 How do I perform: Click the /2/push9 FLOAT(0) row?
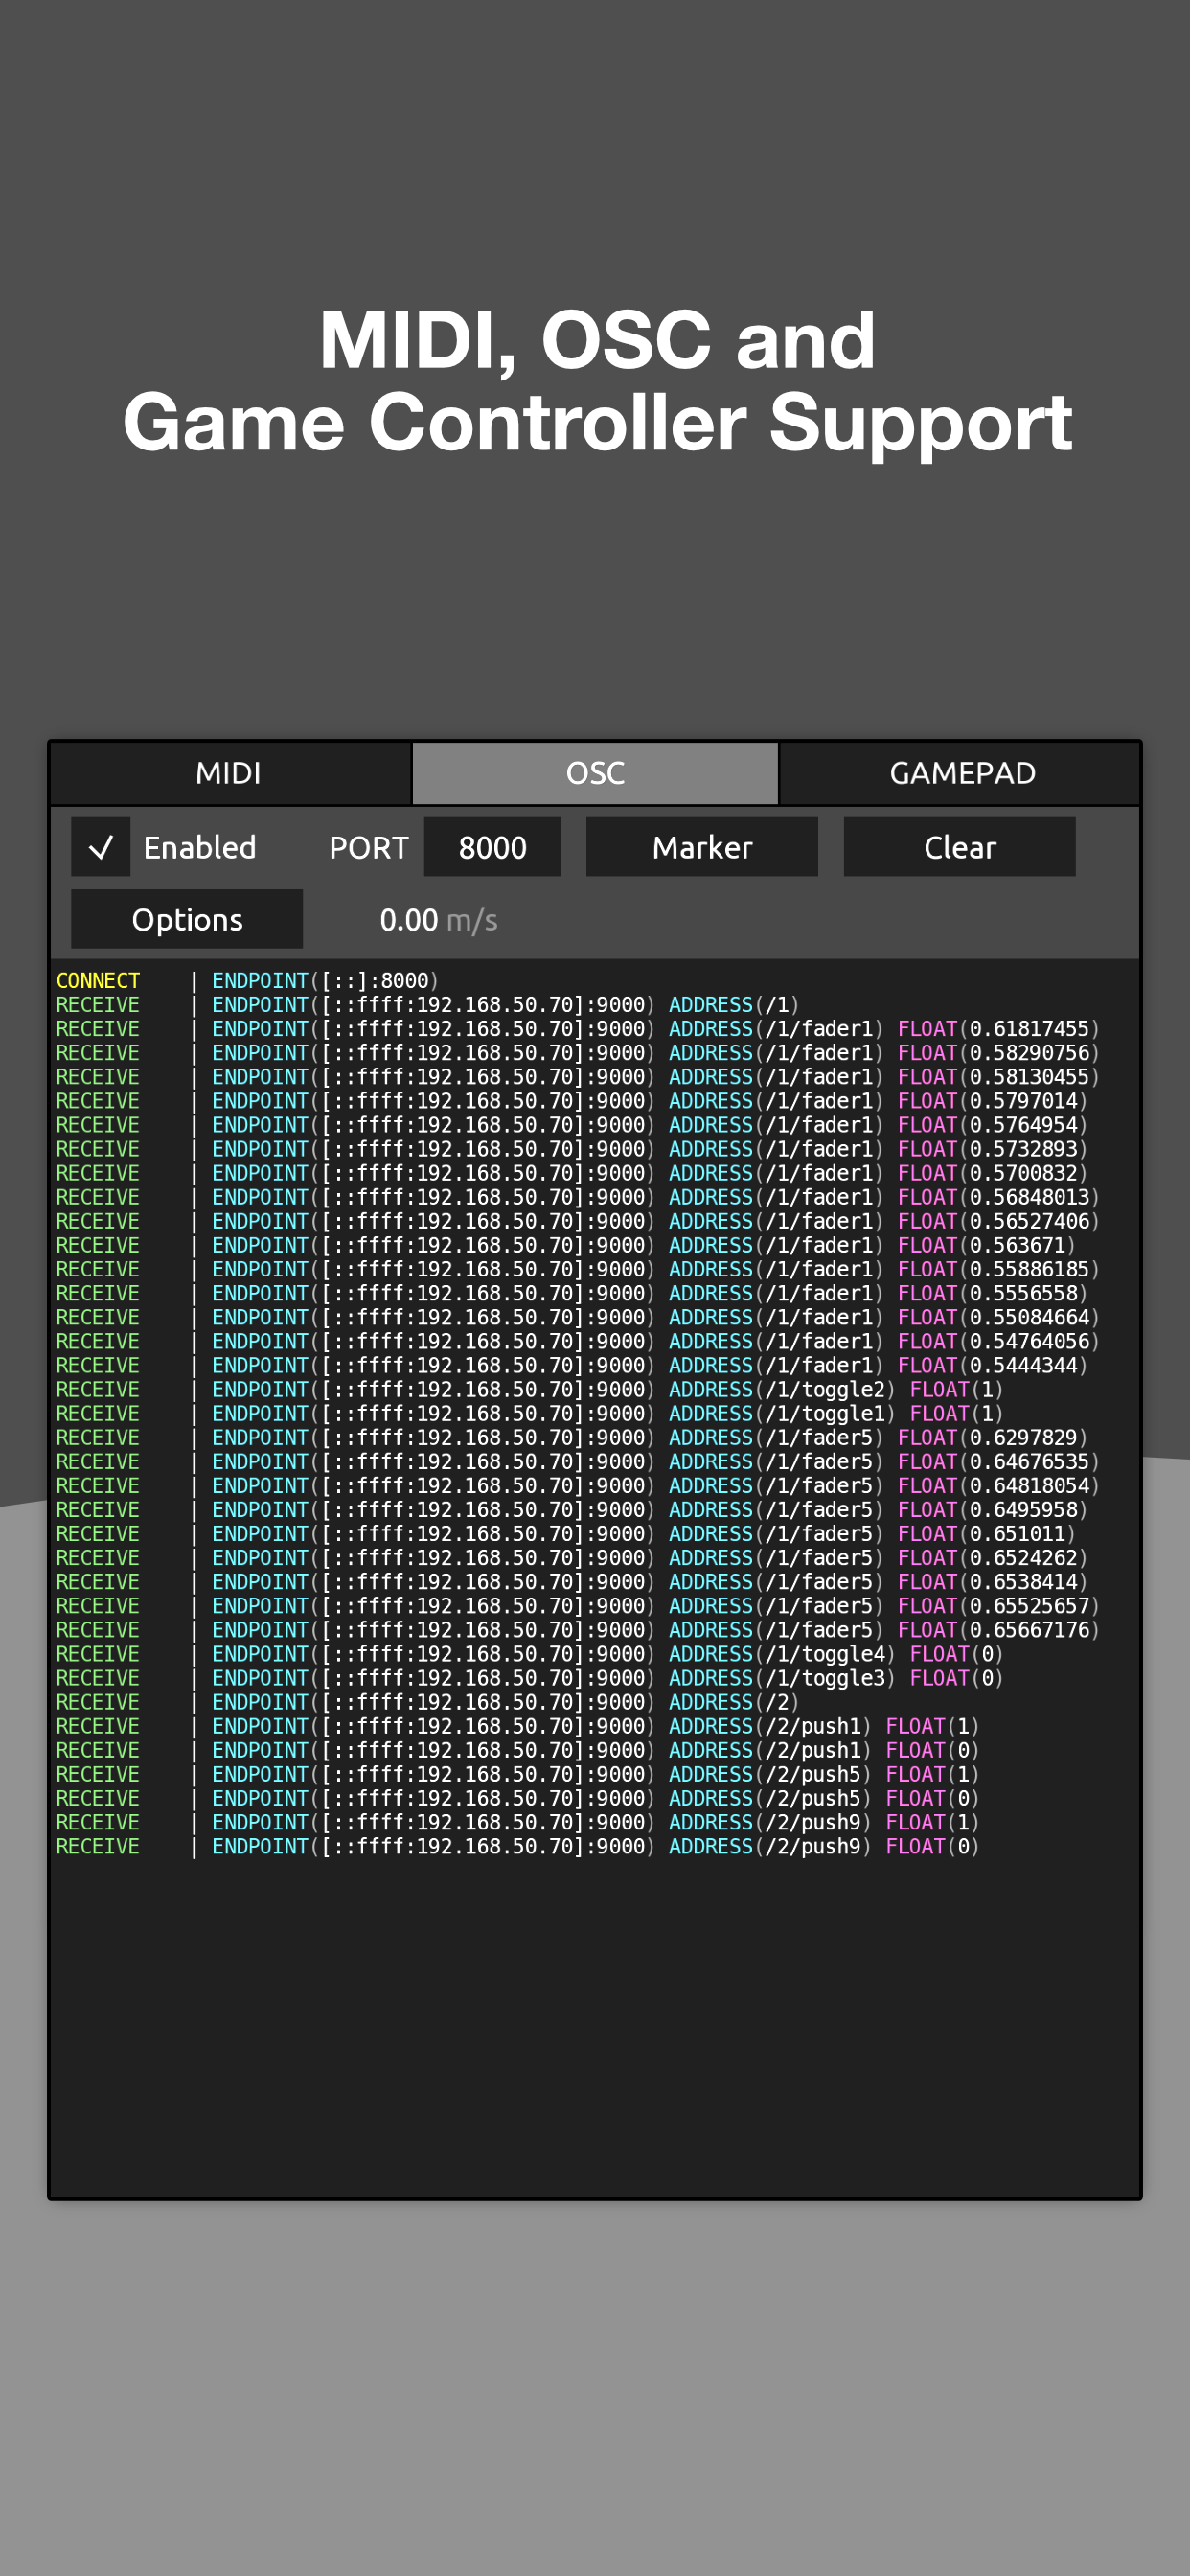(x=517, y=1845)
